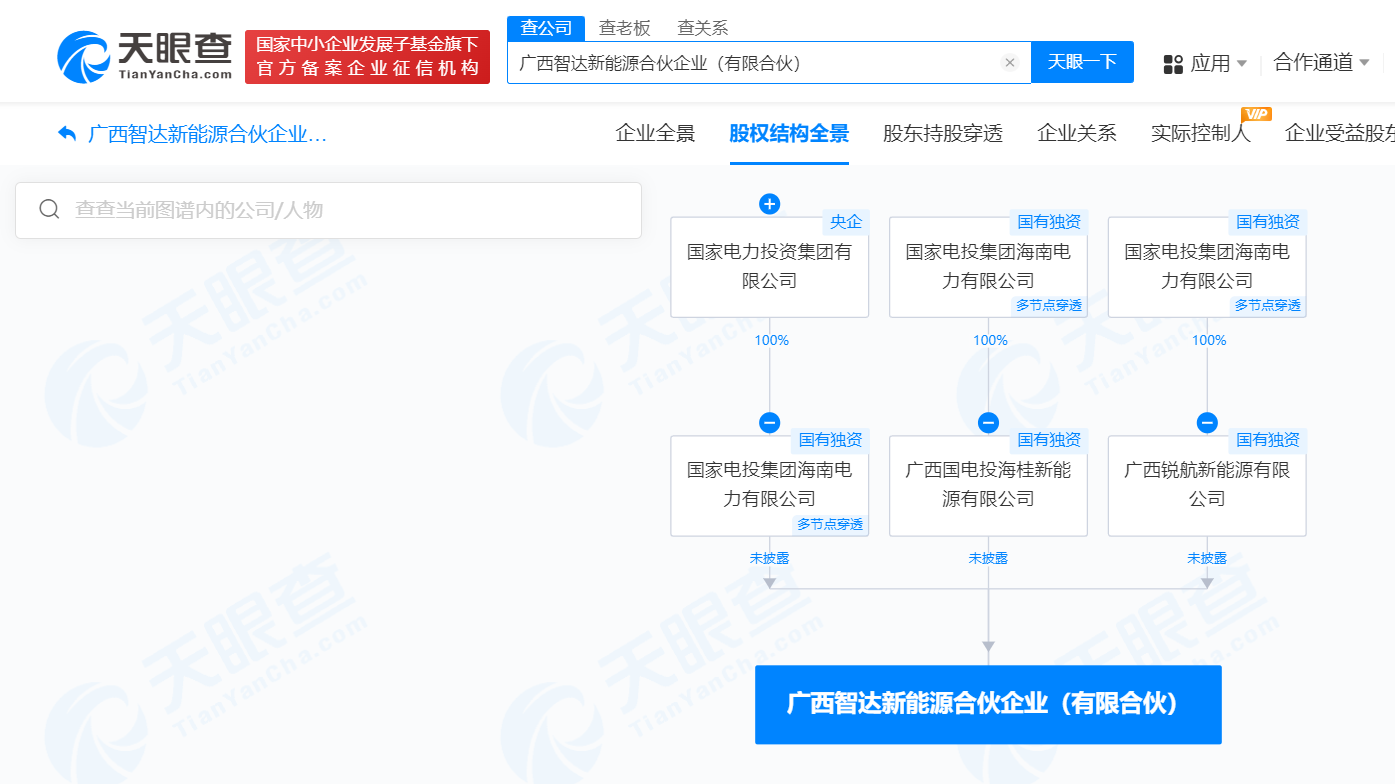Viewport: 1395px width, 784px height.
Task: Collapse the 国家电投集团海南电力 node tagged 未披露
Action: 769,423
